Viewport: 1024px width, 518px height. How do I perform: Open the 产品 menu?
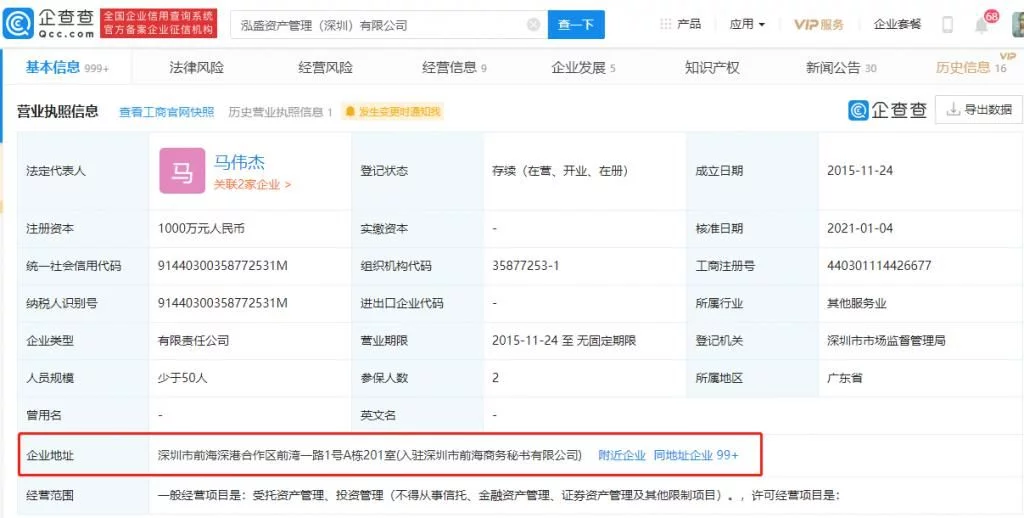[x=689, y=24]
